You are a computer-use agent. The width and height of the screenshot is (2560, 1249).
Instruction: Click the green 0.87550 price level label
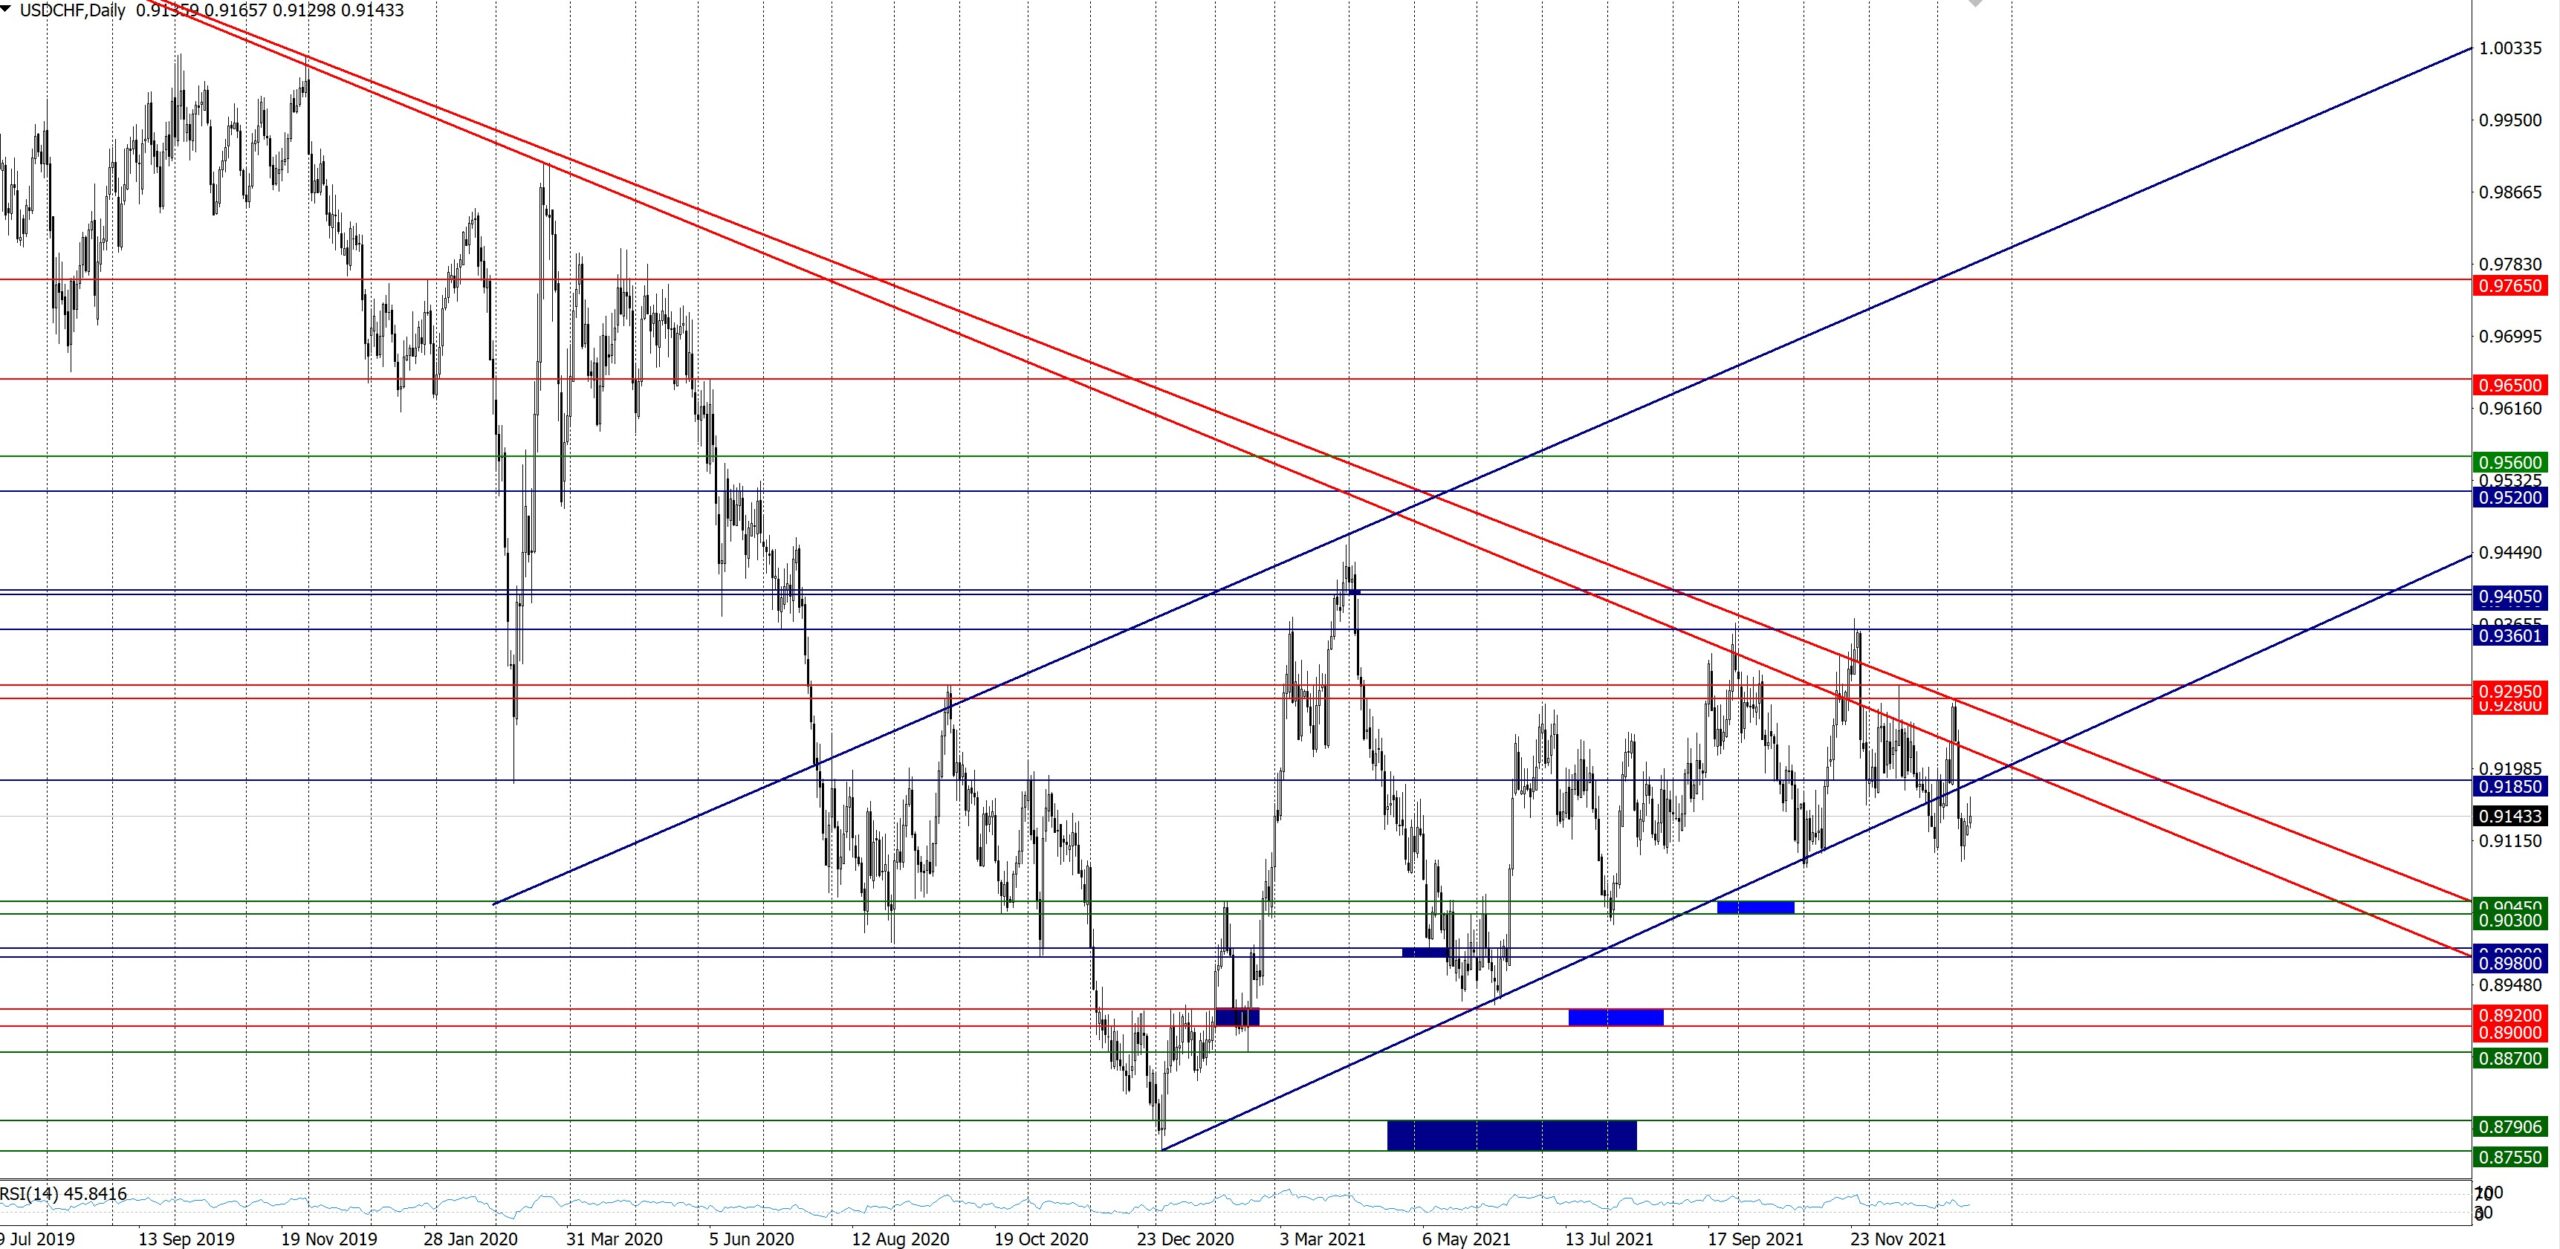(2509, 1157)
